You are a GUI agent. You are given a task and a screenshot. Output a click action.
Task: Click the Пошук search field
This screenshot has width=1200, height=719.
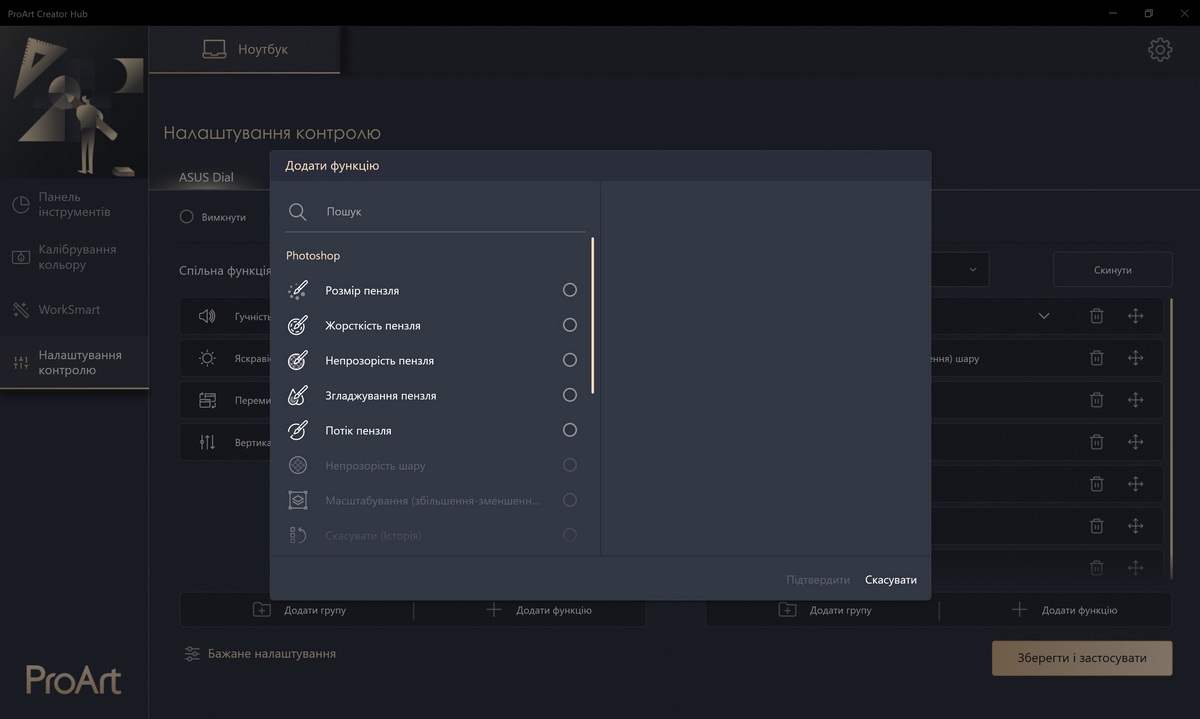[450, 212]
